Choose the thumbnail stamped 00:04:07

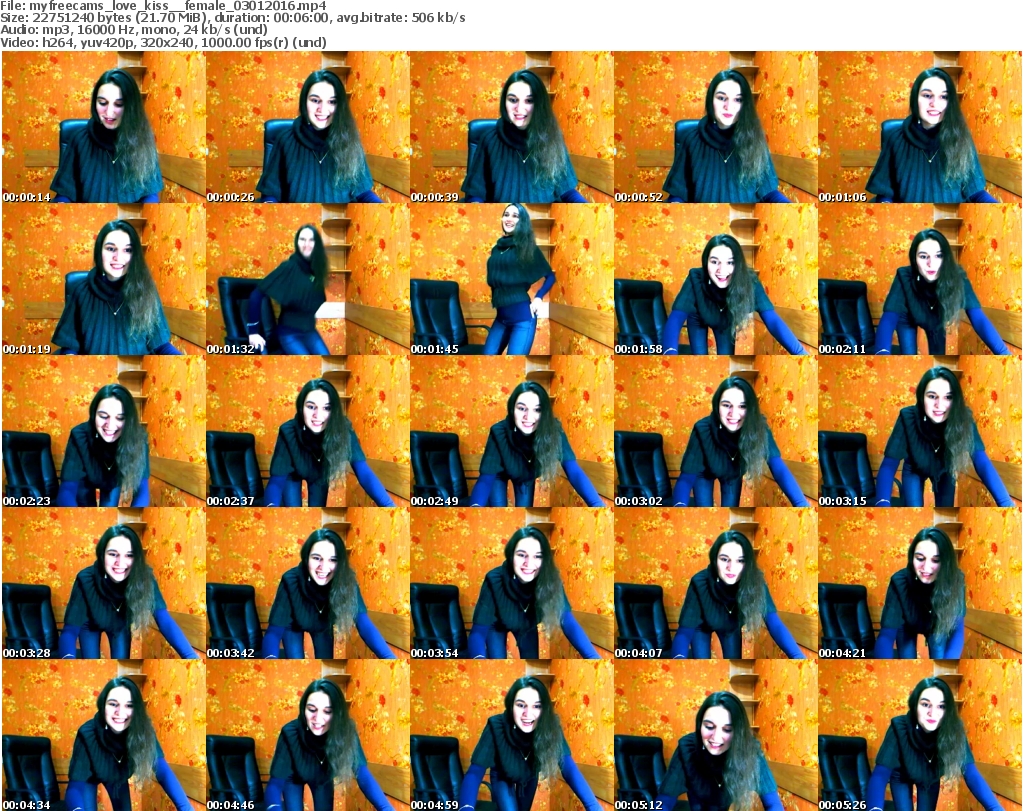[x=715, y=583]
